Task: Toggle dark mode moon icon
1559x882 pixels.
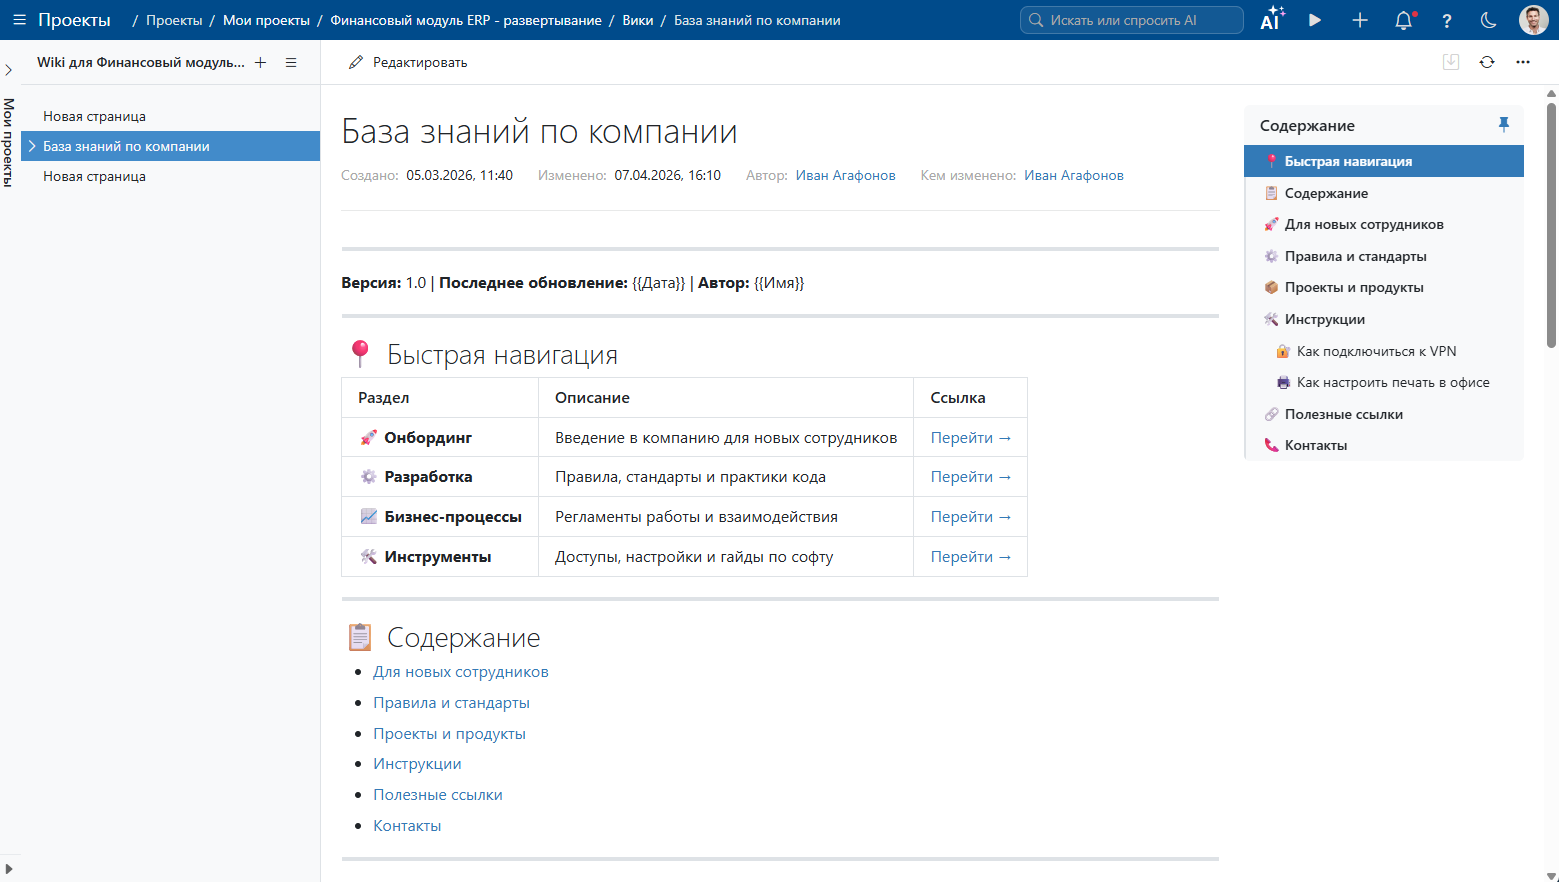Action: pyautogui.click(x=1488, y=20)
